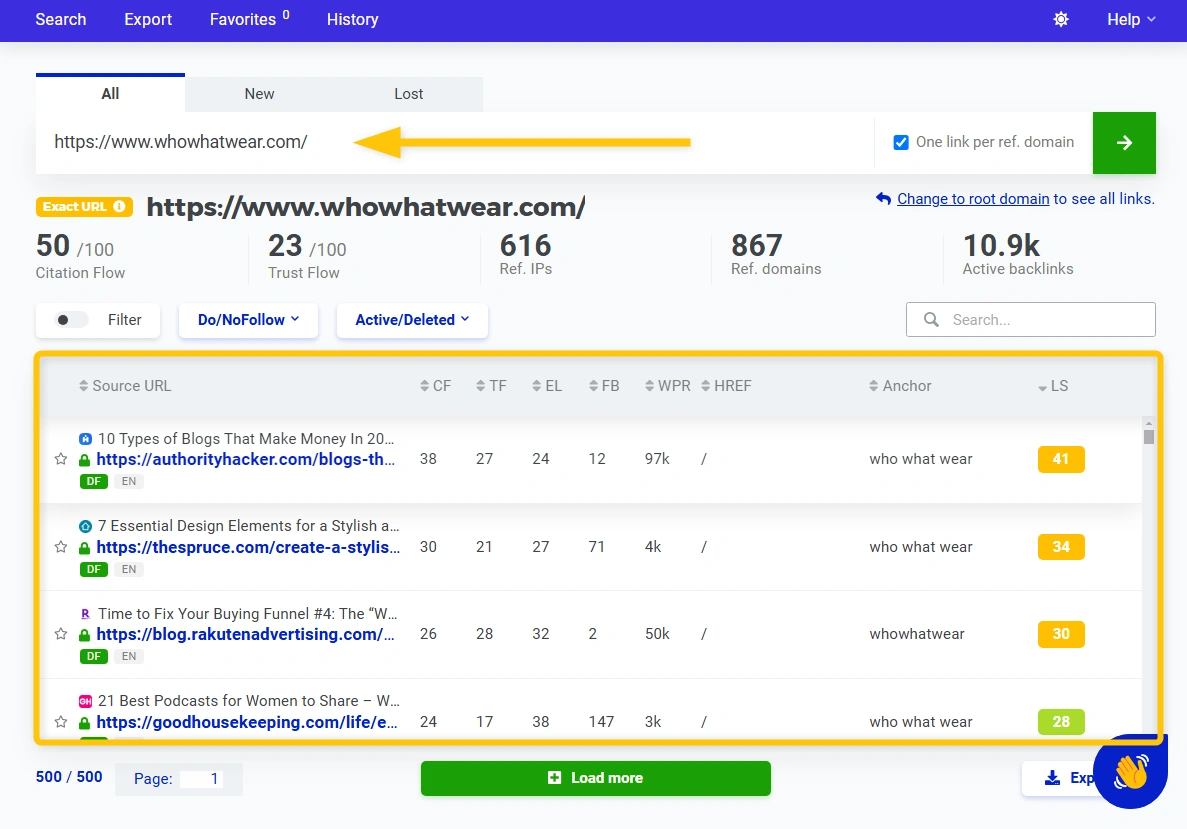Expand the Do/NoFollow dropdown
This screenshot has height=829, width=1187.
click(248, 319)
